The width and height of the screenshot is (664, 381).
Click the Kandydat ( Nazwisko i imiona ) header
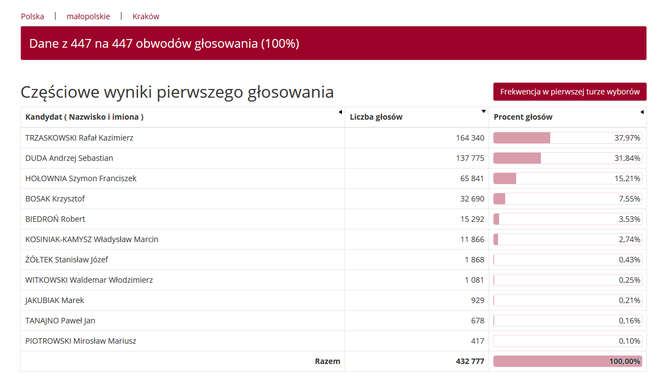tap(84, 117)
